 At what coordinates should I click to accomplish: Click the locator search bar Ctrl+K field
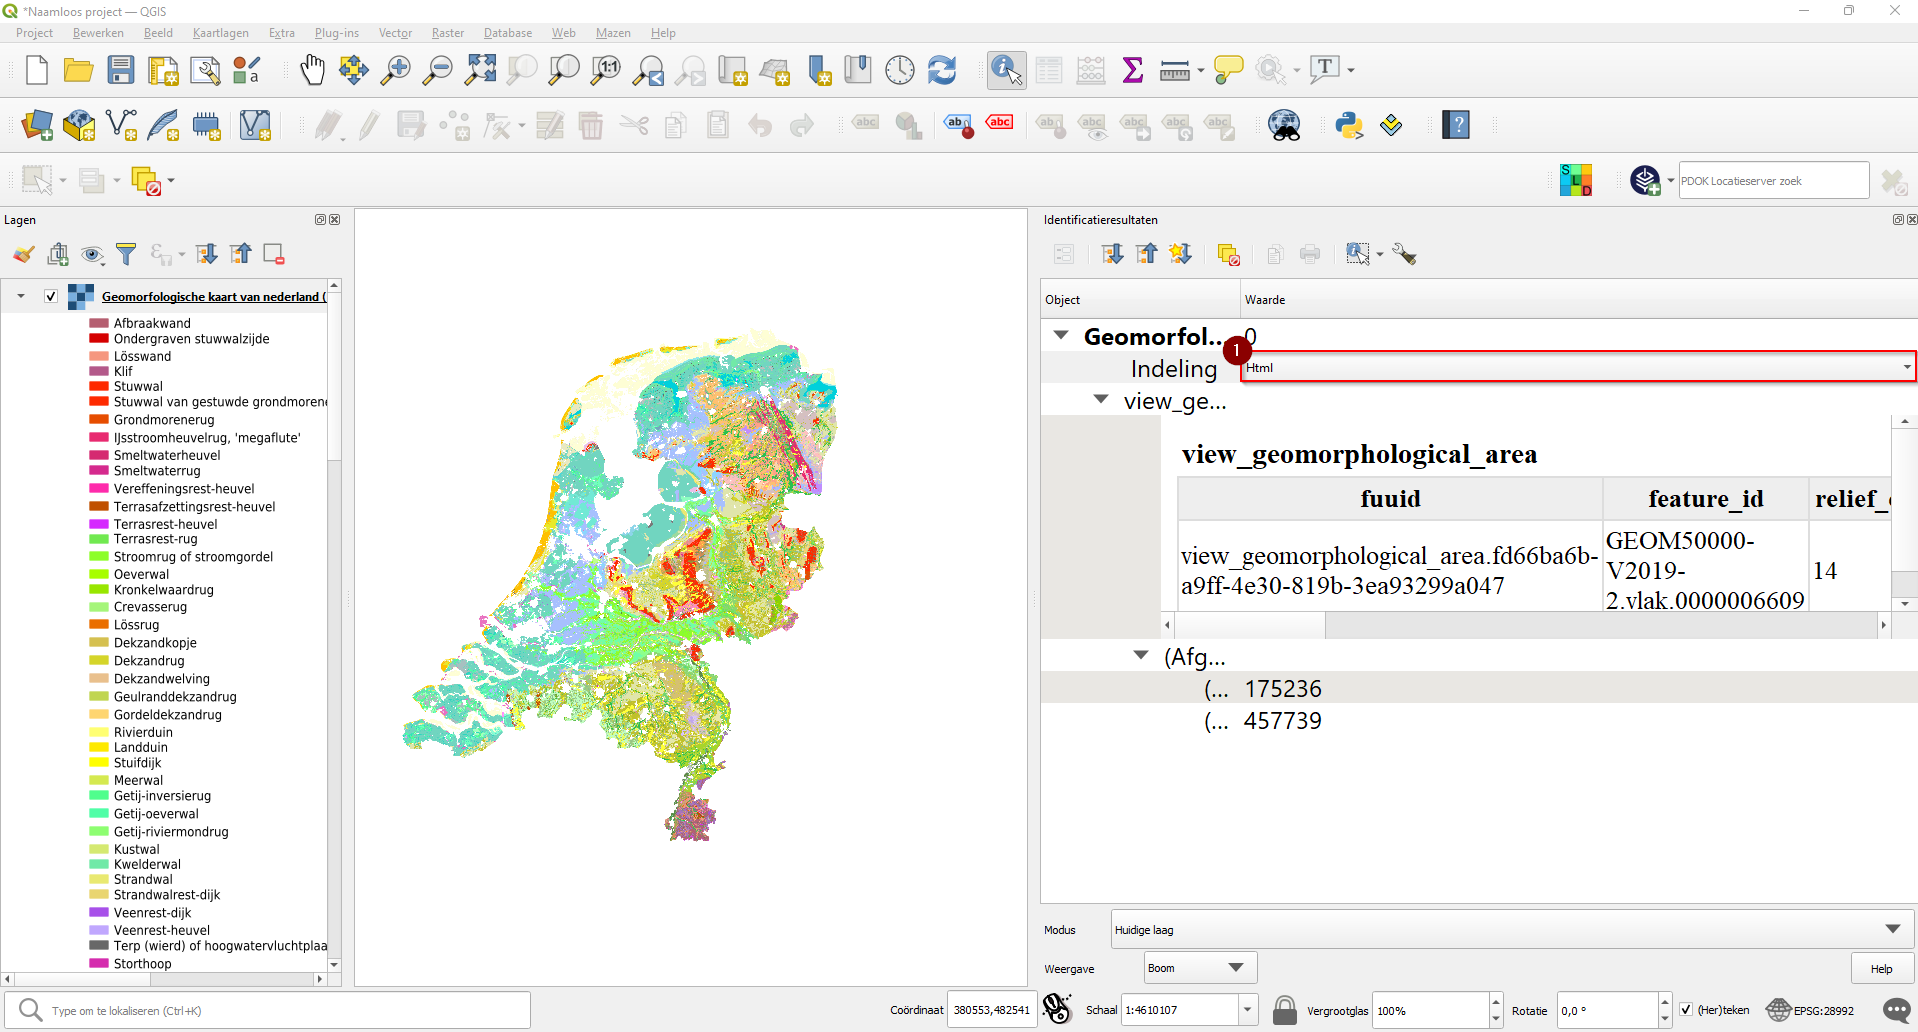click(268, 1010)
